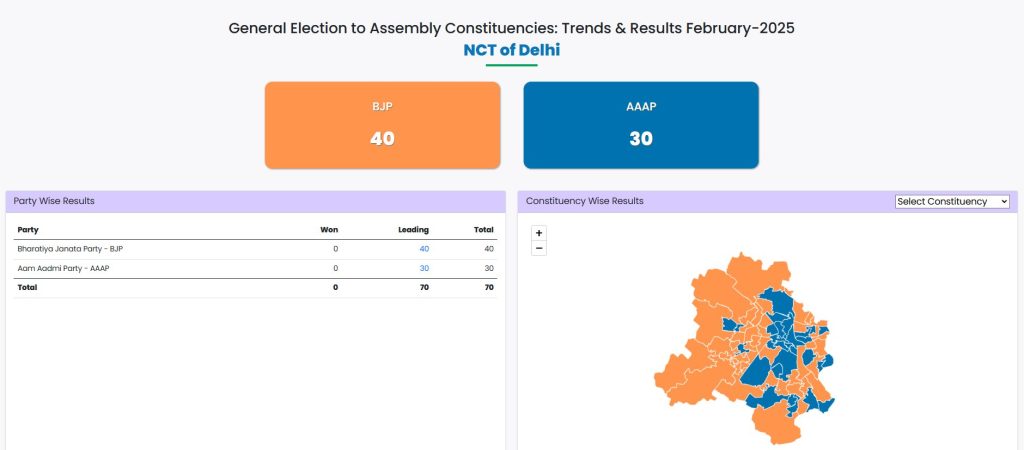
Task: Click the General Election Trends & Results title
Action: point(511,28)
